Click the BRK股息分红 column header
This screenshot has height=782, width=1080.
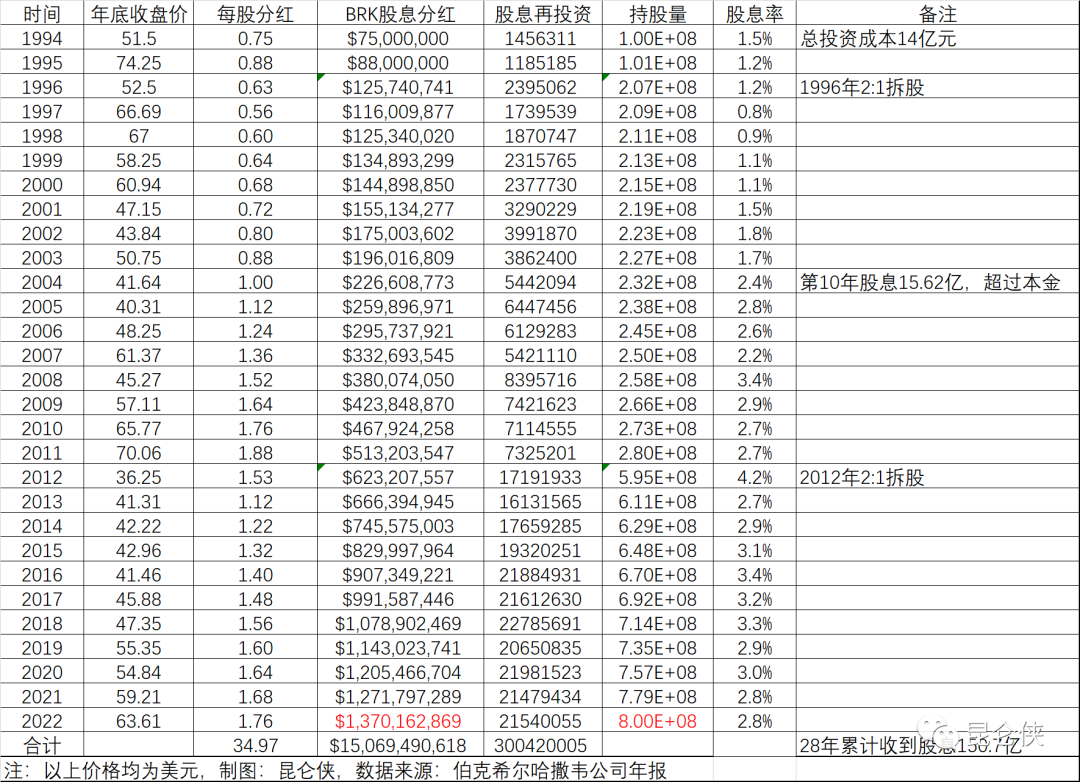coord(399,14)
